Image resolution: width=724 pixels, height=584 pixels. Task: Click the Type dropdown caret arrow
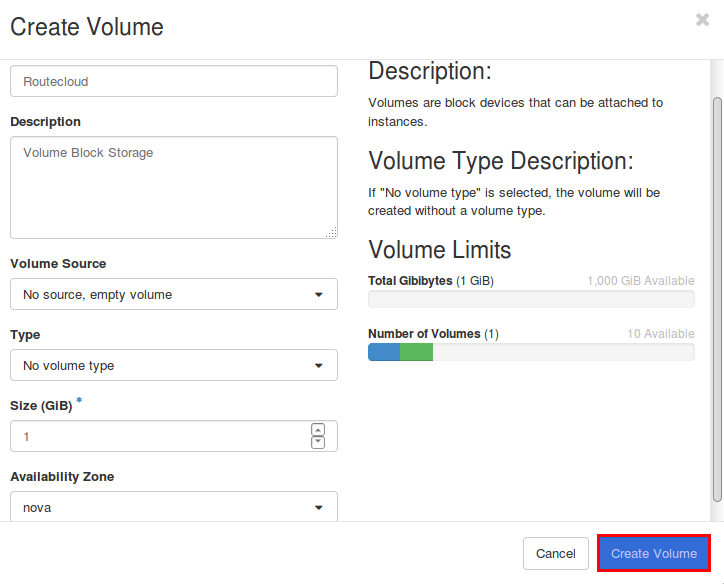click(319, 366)
